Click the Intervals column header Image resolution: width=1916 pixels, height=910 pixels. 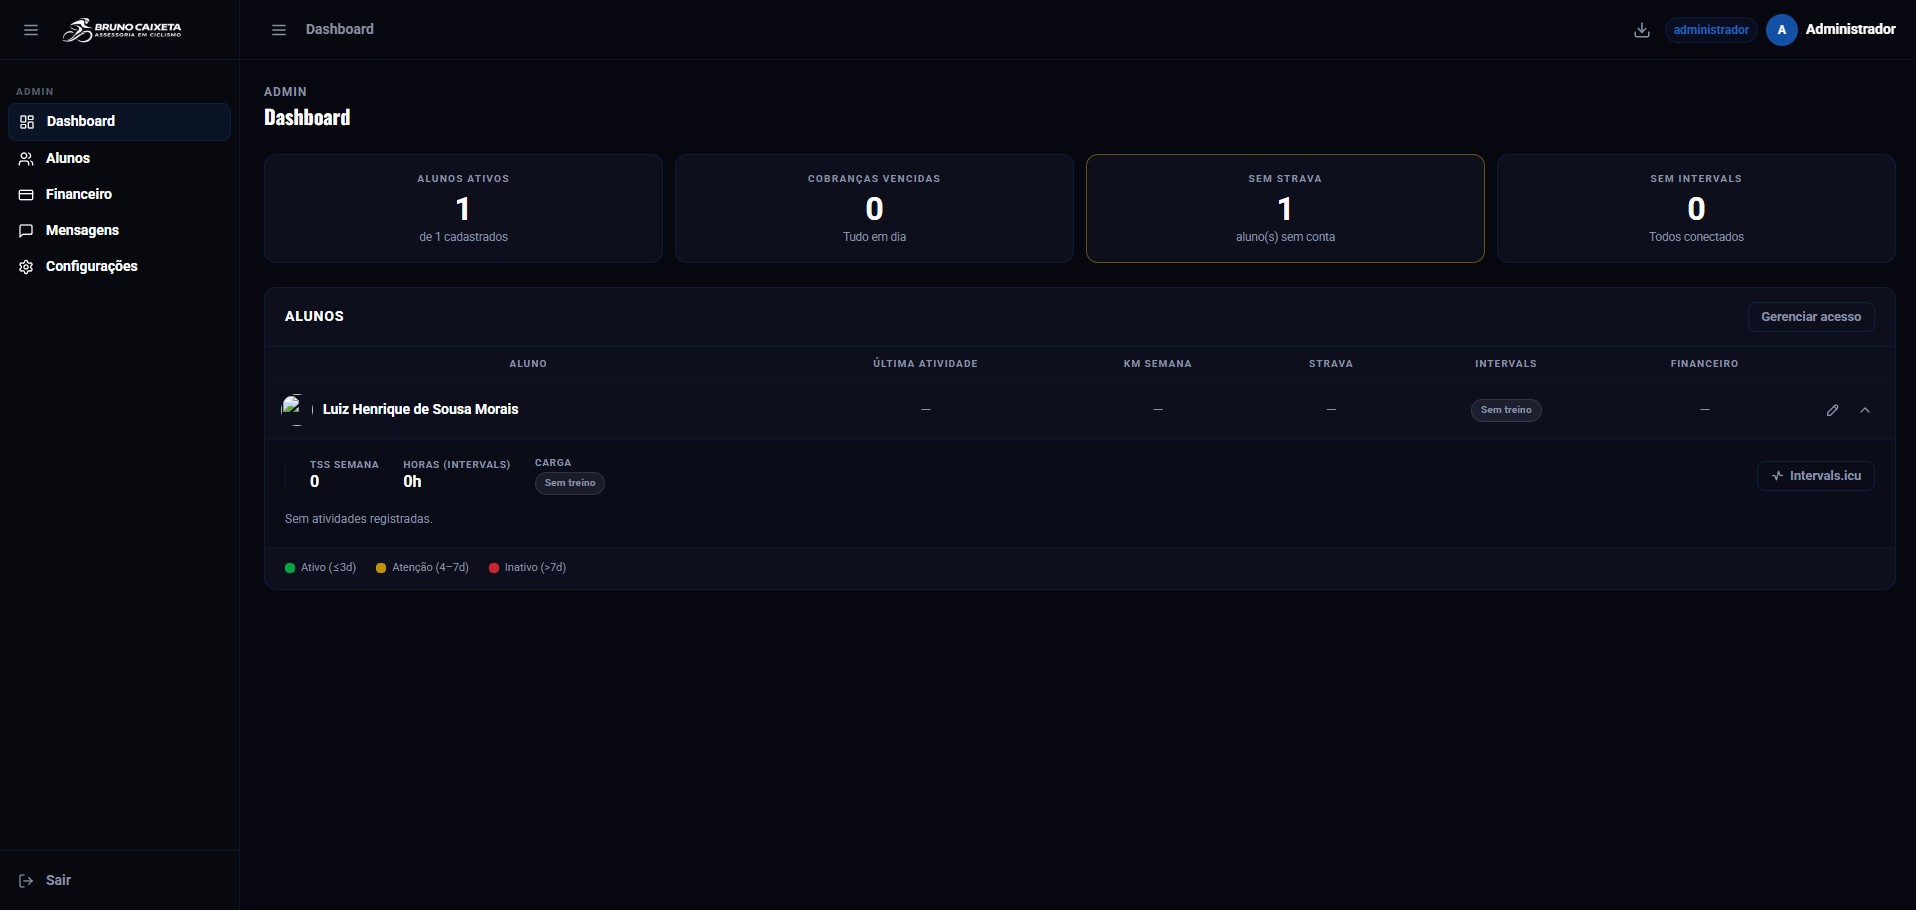point(1506,364)
